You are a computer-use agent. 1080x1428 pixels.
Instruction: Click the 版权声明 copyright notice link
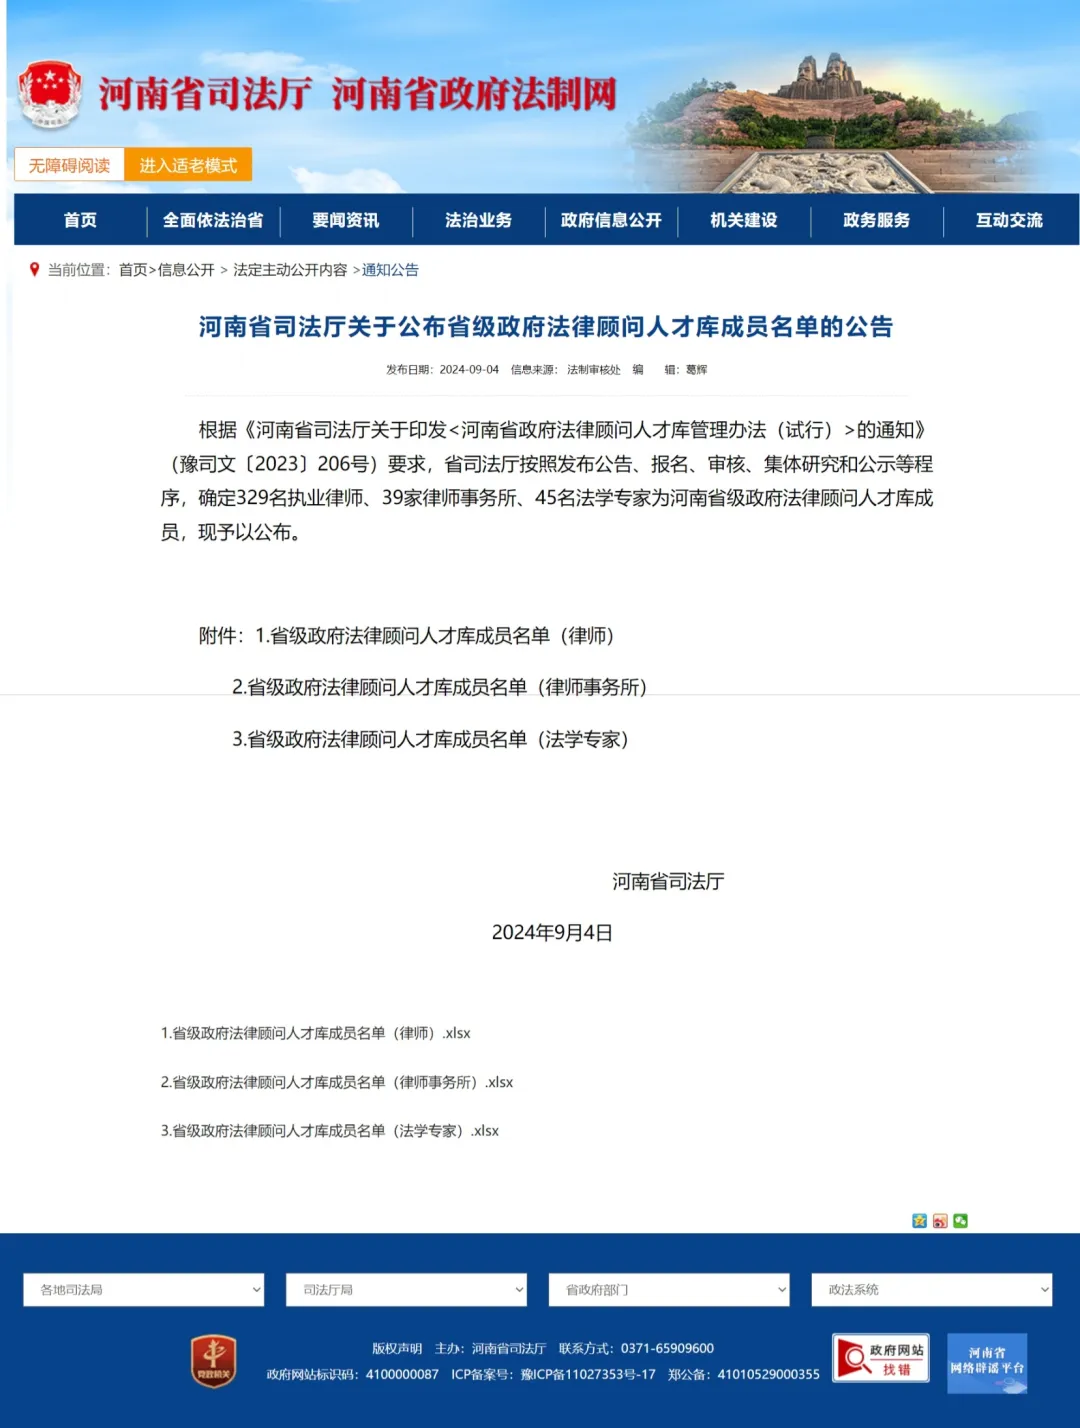397,1348
